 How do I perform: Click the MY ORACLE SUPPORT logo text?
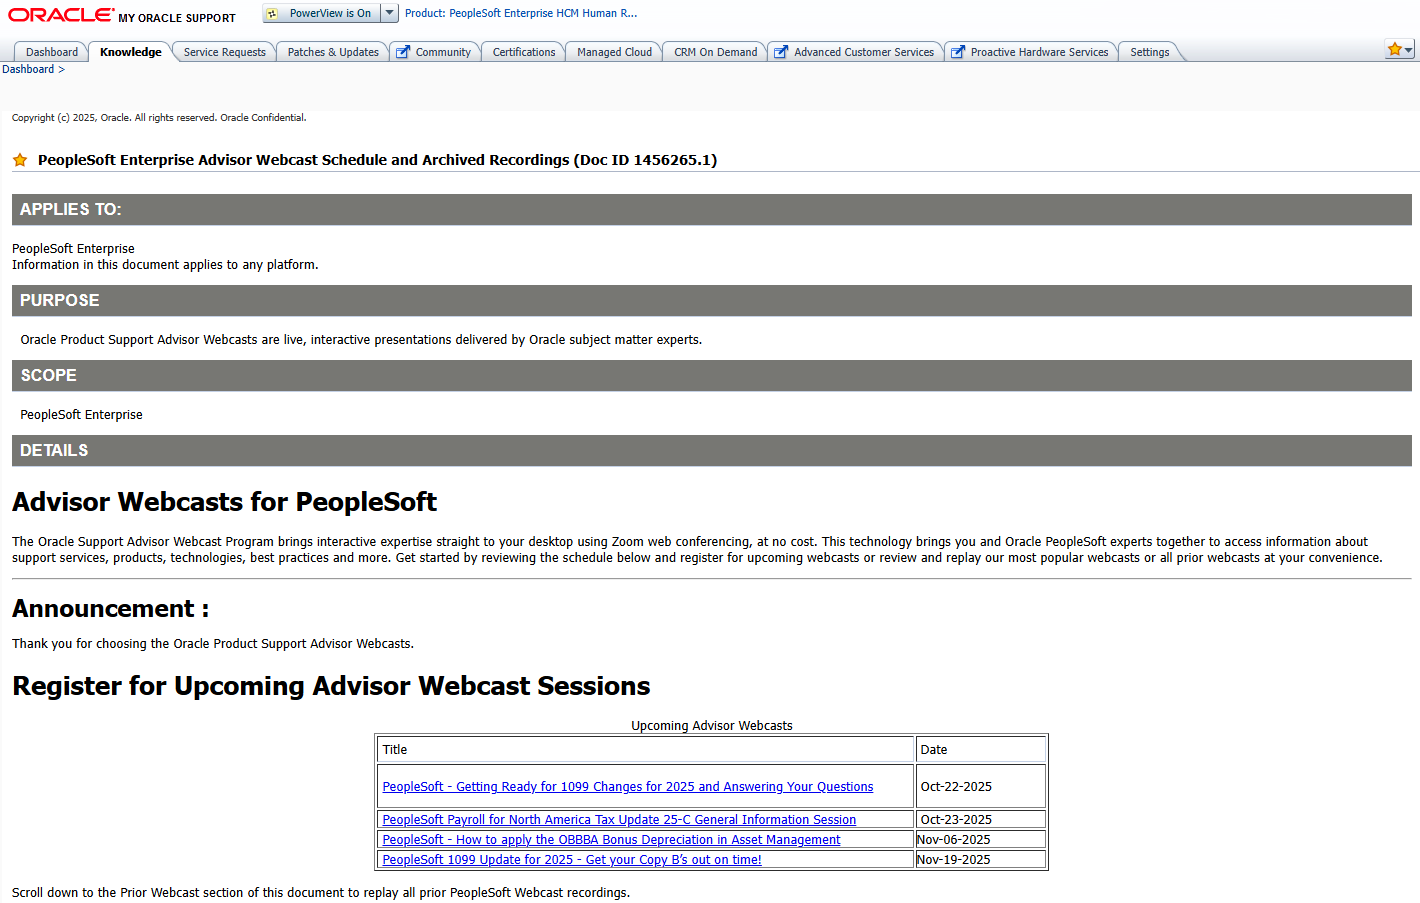(x=177, y=17)
